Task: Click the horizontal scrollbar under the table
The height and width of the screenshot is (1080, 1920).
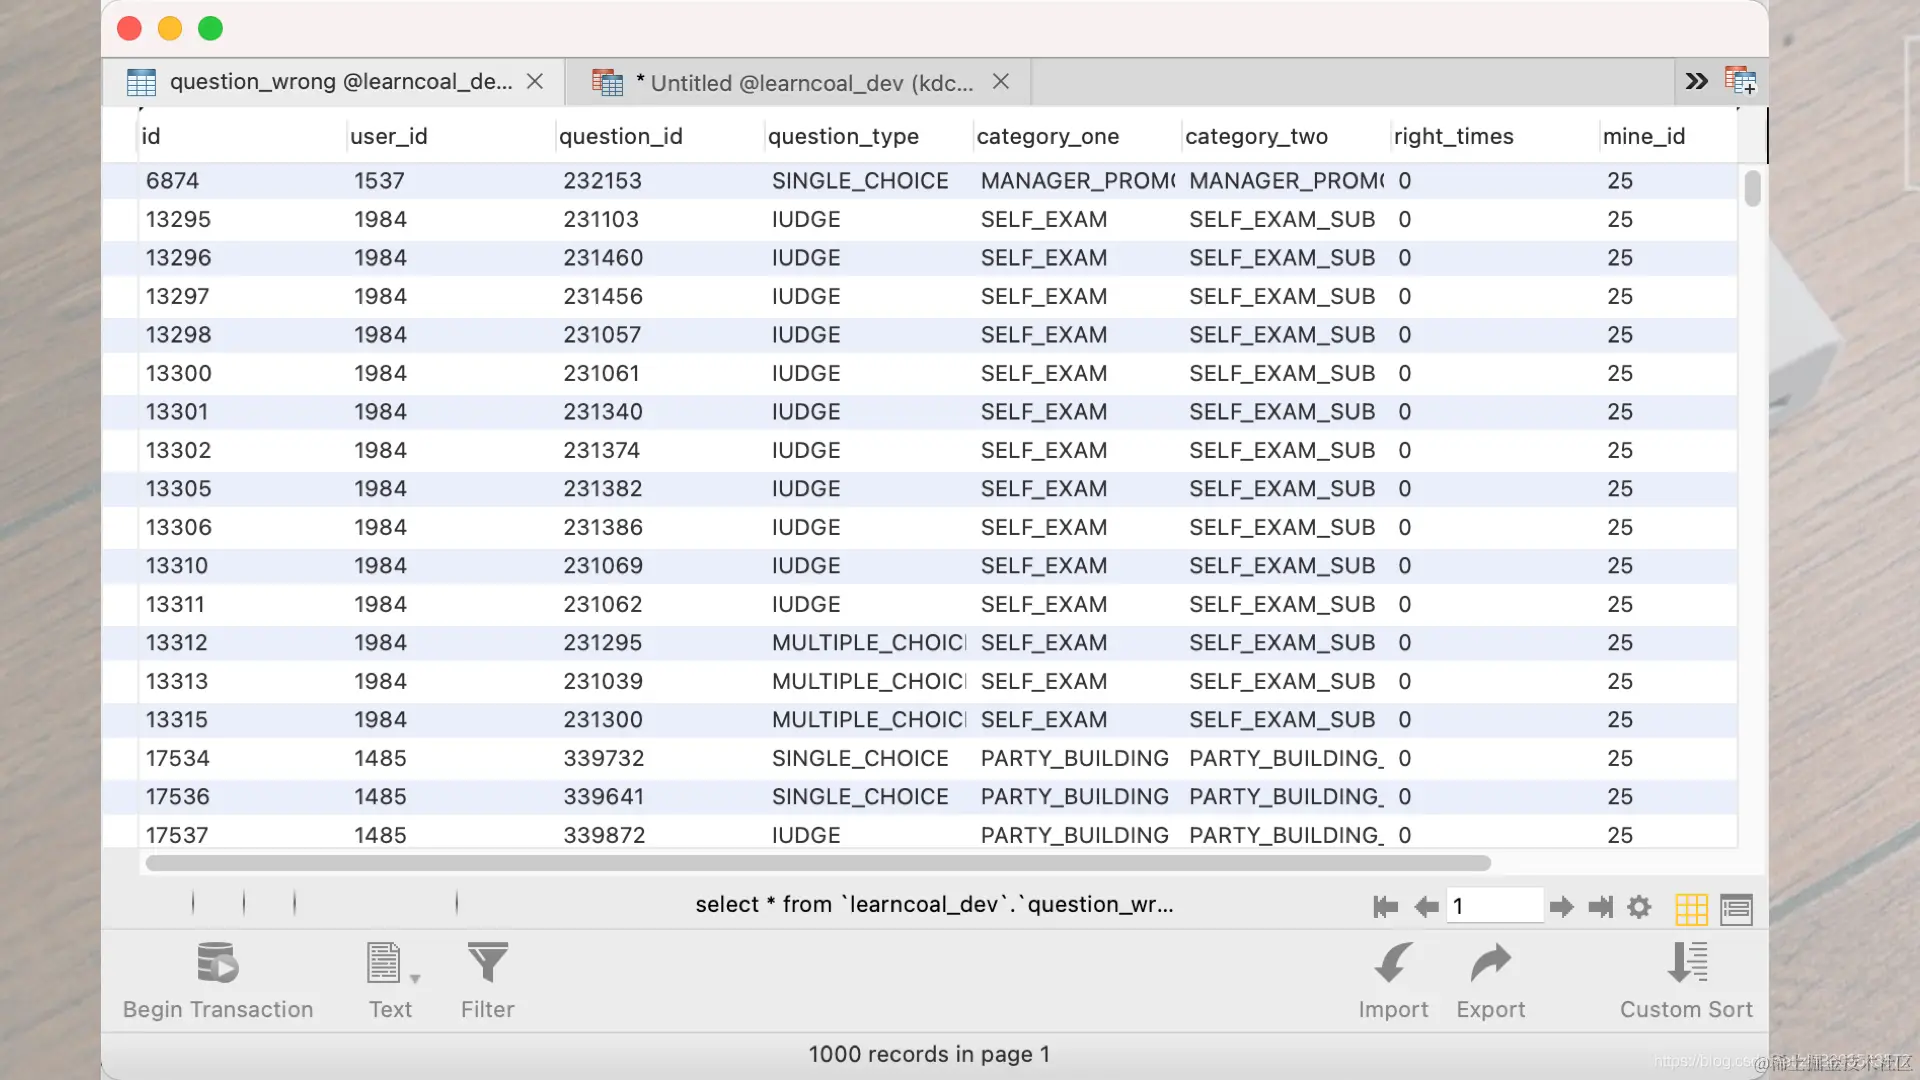Action: (818, 863)
